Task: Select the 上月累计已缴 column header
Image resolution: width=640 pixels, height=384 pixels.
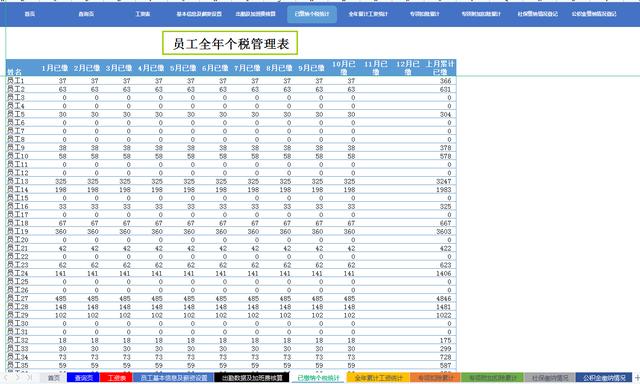Action: click(x=440, y=68)
